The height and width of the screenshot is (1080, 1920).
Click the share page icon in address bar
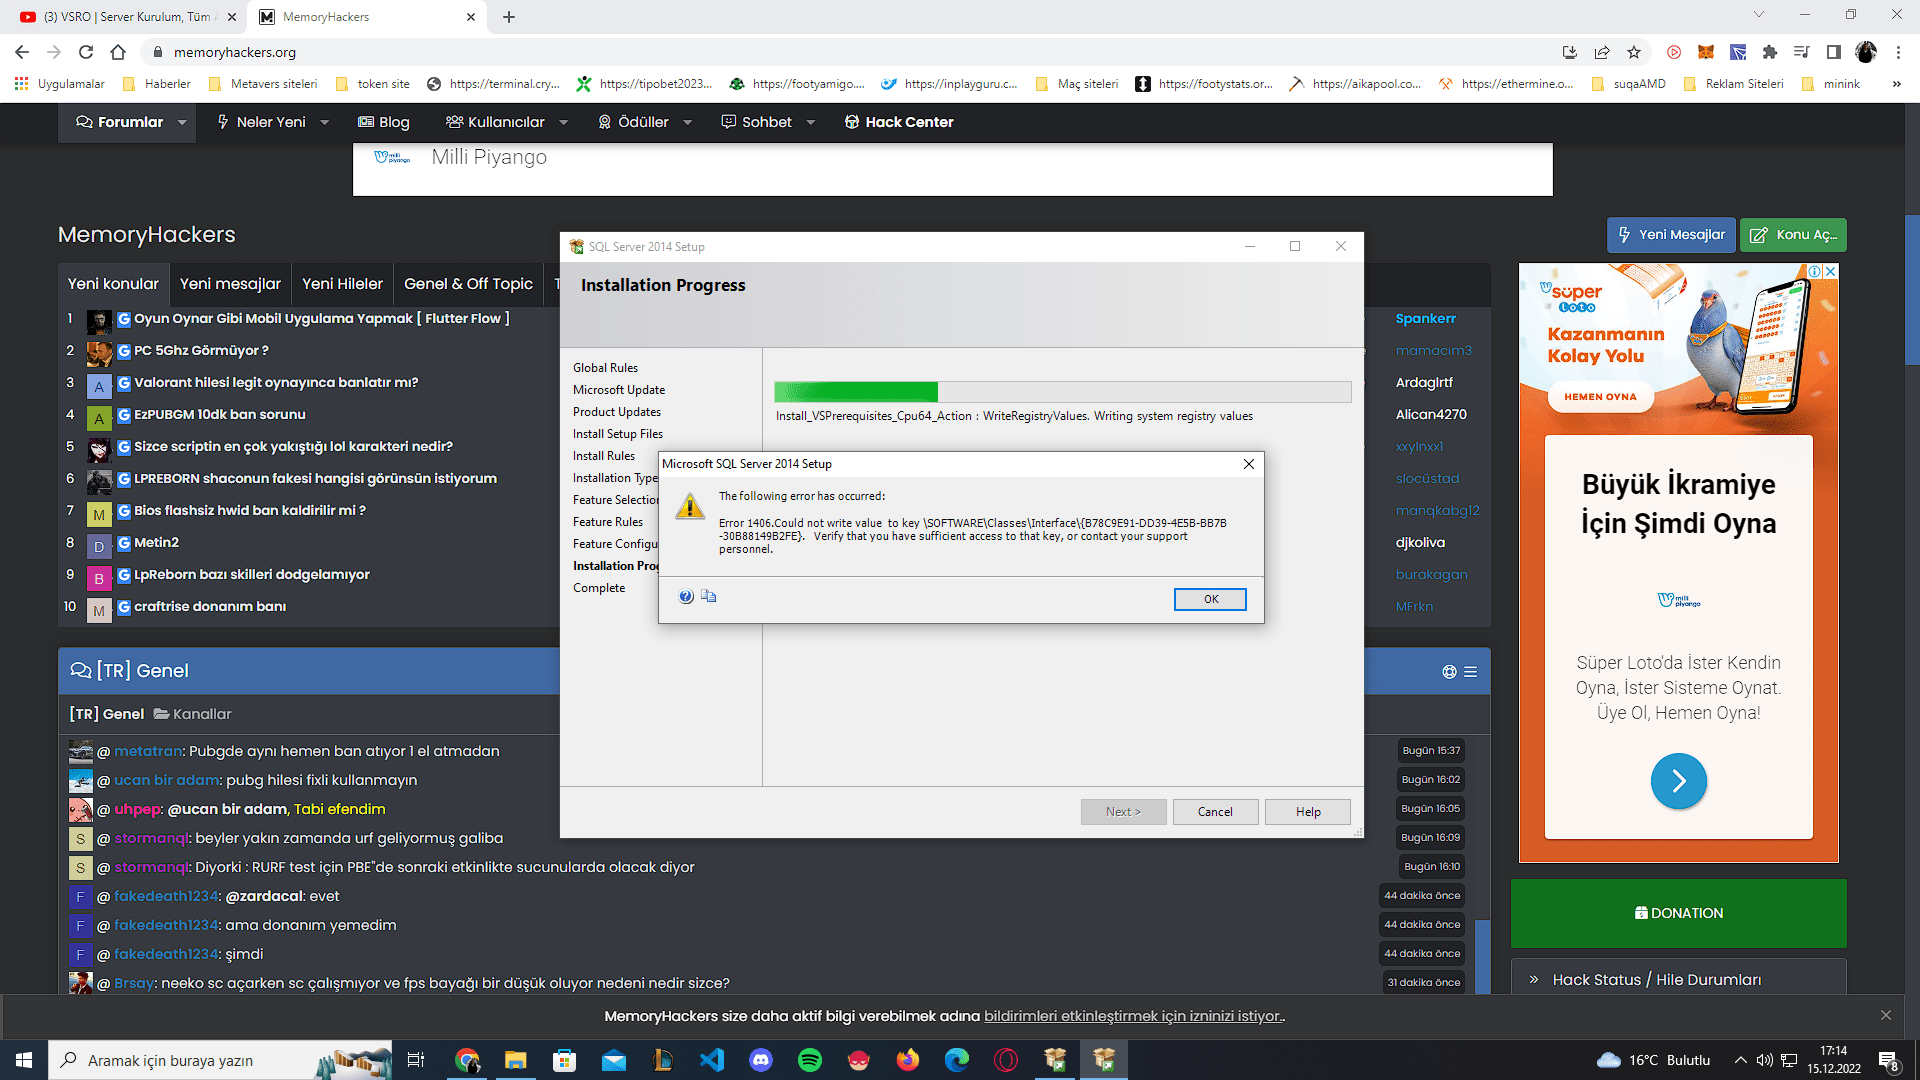tap(1602, 52)
